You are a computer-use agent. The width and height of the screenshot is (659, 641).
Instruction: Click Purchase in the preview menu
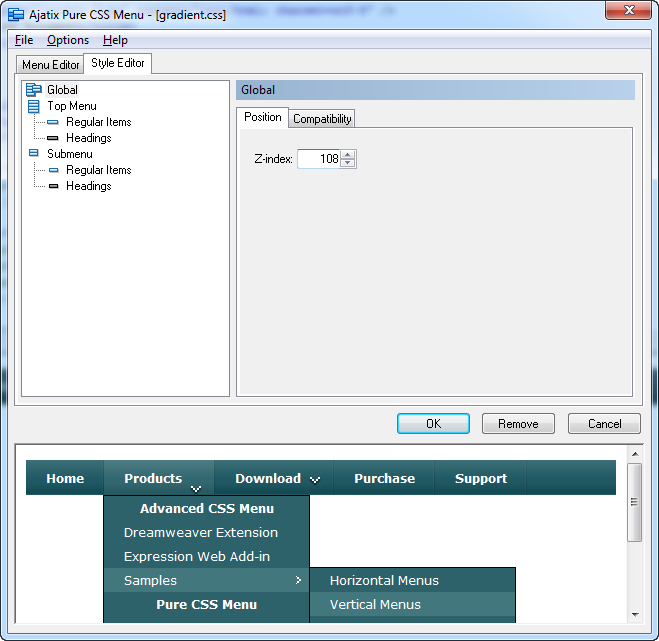tap(384, 478)
